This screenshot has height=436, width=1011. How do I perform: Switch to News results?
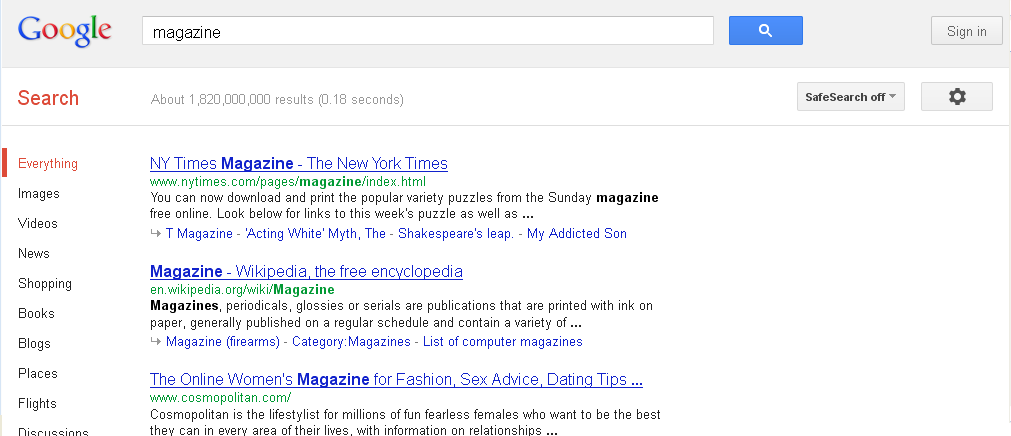pos(34,253)
